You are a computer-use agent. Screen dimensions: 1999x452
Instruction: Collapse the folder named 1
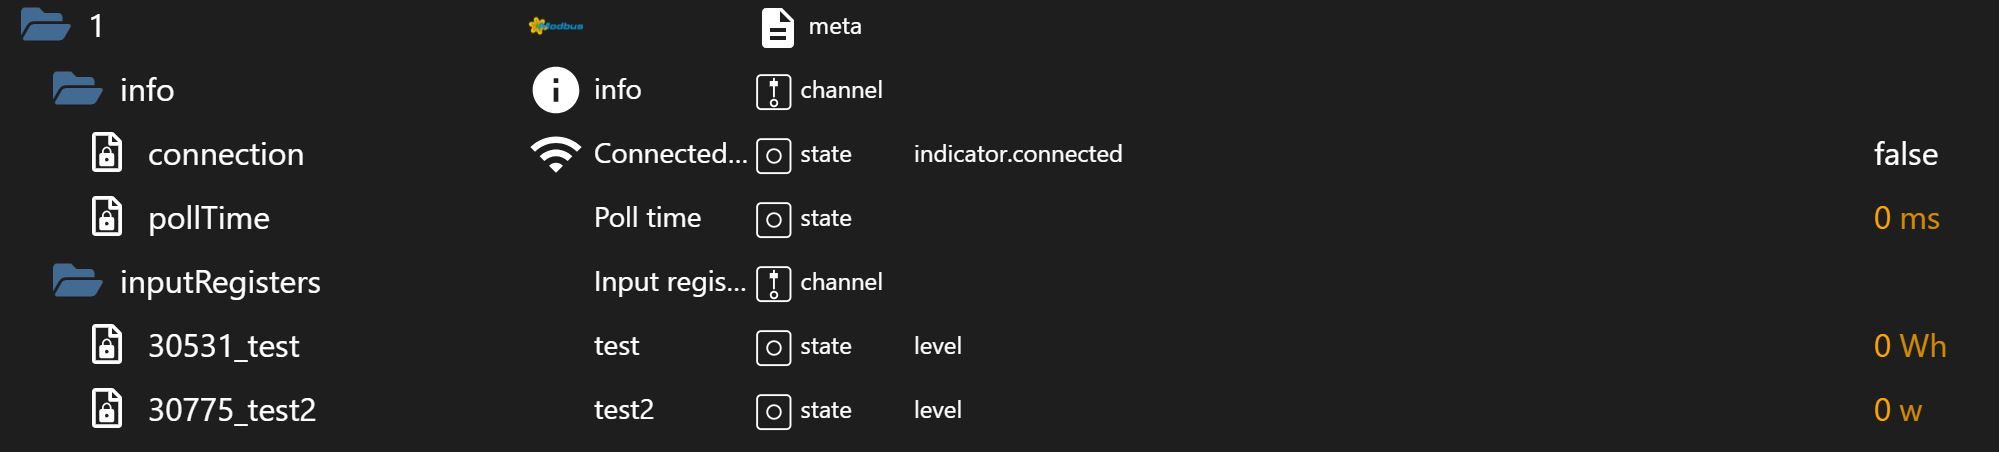point(45,25)
